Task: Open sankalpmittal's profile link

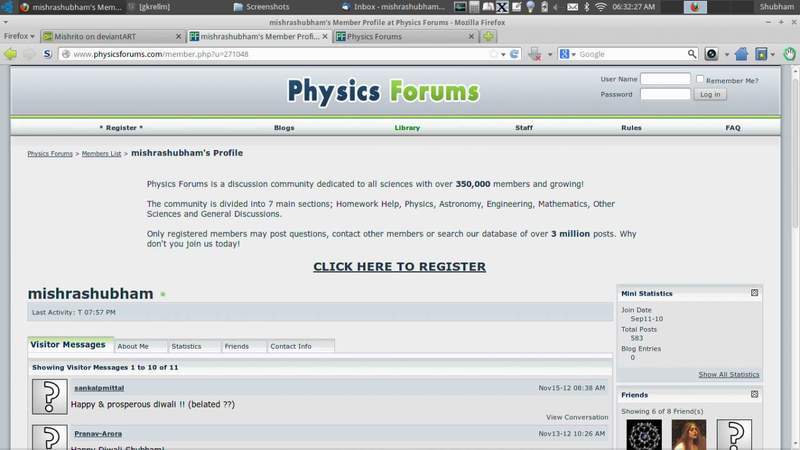Action: pyautogui.click(x=99, y=388)
